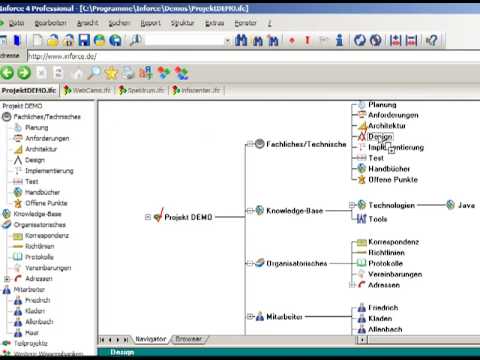The image size is (480, 360).
Task: Click the yellow favorites star icon
Action: pos(111,73)
